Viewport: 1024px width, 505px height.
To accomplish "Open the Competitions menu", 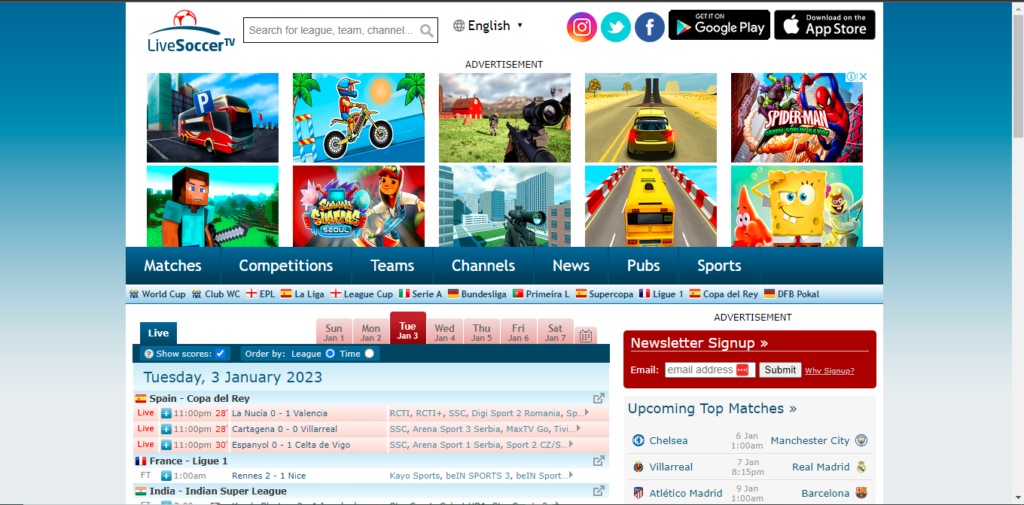I will click(x=286, y=266).
